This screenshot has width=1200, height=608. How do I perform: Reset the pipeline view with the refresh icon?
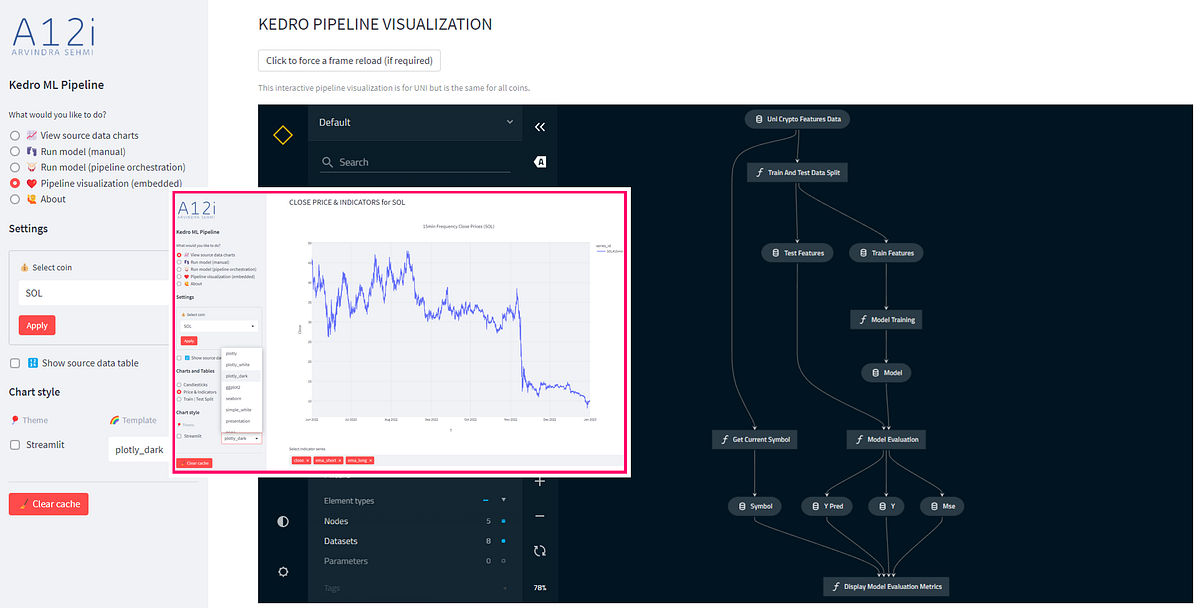click(540, 550)
